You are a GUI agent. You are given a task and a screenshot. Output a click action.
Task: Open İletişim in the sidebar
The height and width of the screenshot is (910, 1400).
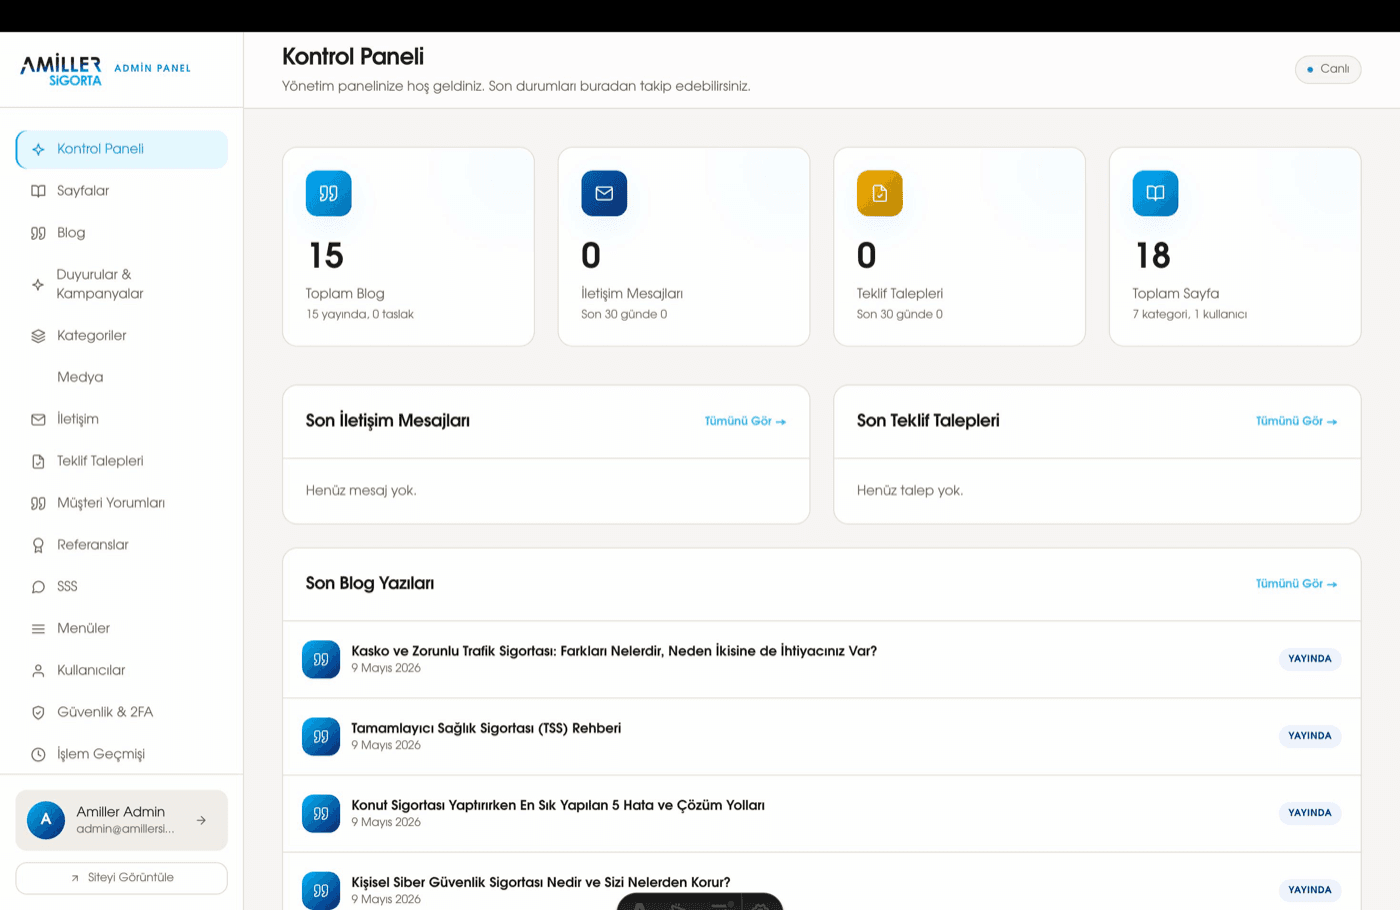pyautogui.click(x=122, y=419)
